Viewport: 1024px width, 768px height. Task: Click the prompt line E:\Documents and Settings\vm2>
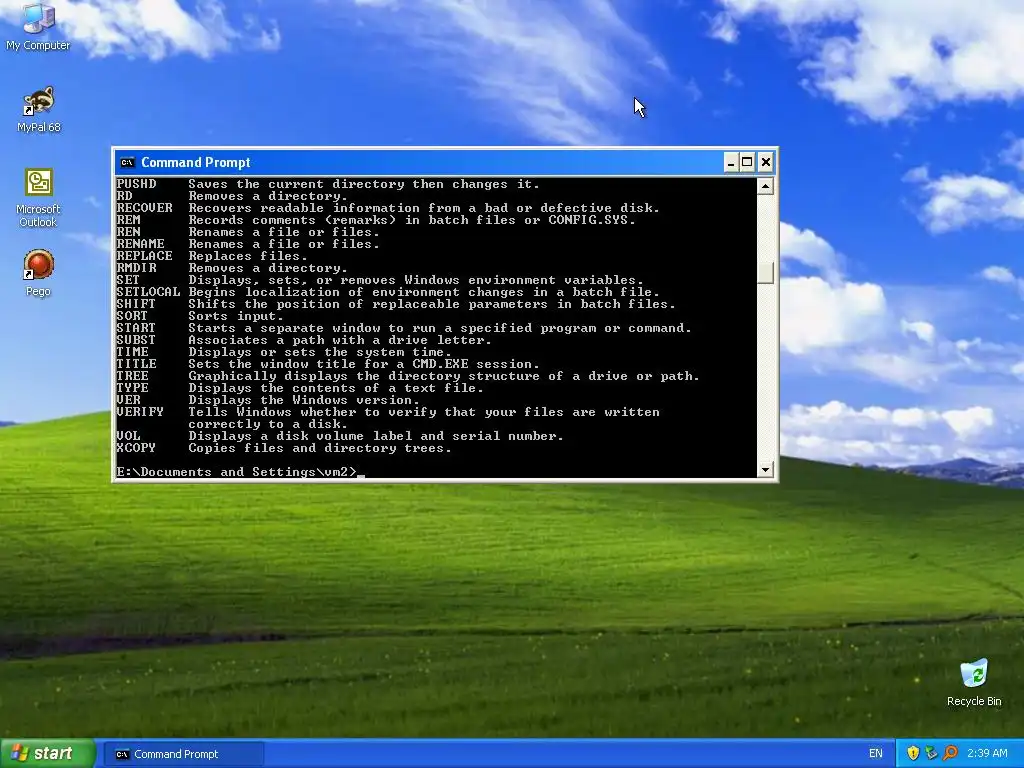pos(237,472)
